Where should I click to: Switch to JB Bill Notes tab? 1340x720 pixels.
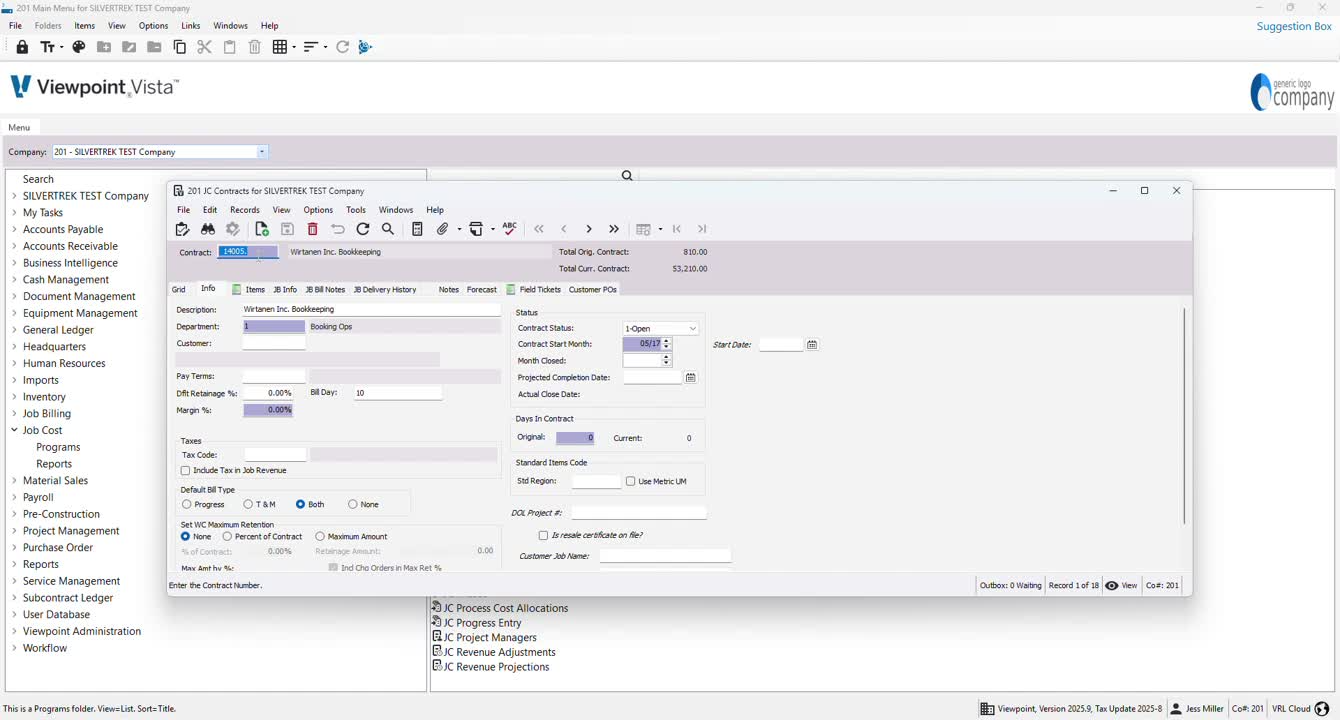click(x=325, y=290)
